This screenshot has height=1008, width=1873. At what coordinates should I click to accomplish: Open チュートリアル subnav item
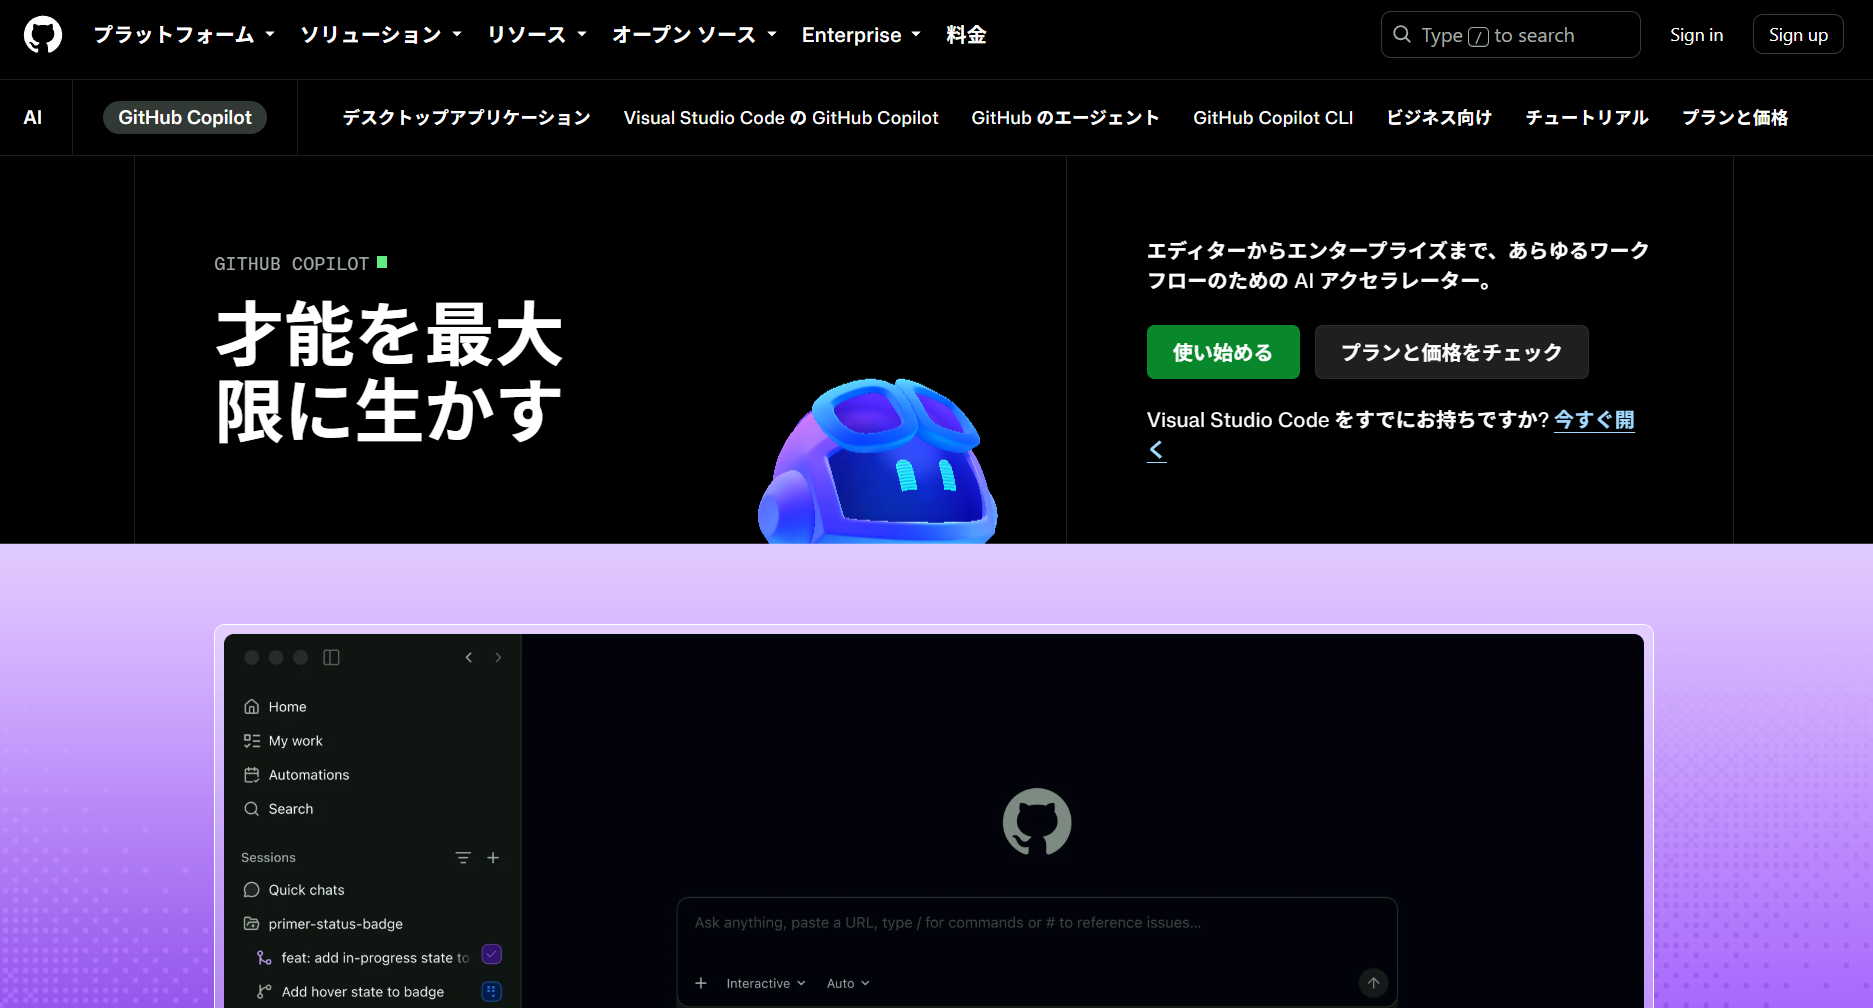click(1587, 118)
